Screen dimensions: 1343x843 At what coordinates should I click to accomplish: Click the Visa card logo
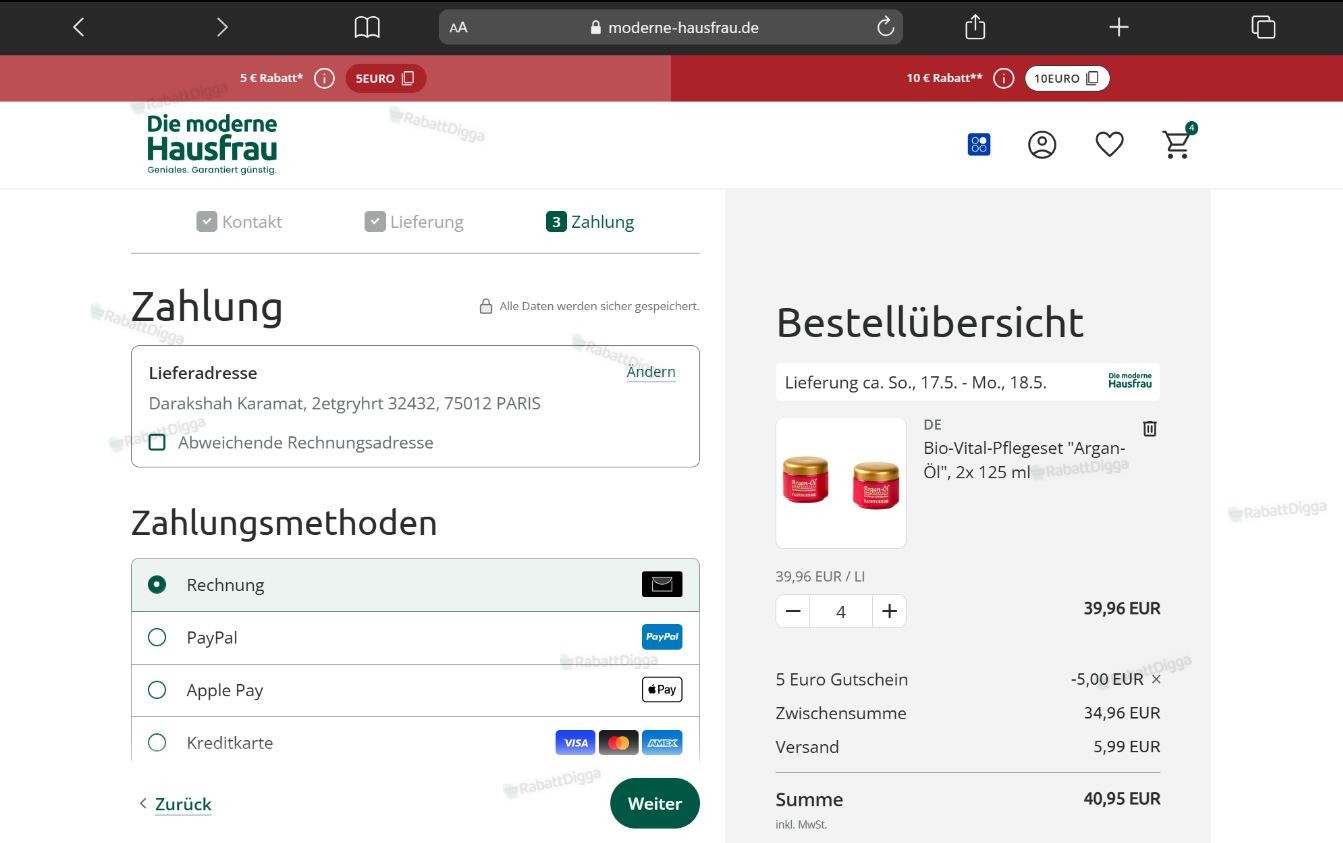(x=575, y=742)
